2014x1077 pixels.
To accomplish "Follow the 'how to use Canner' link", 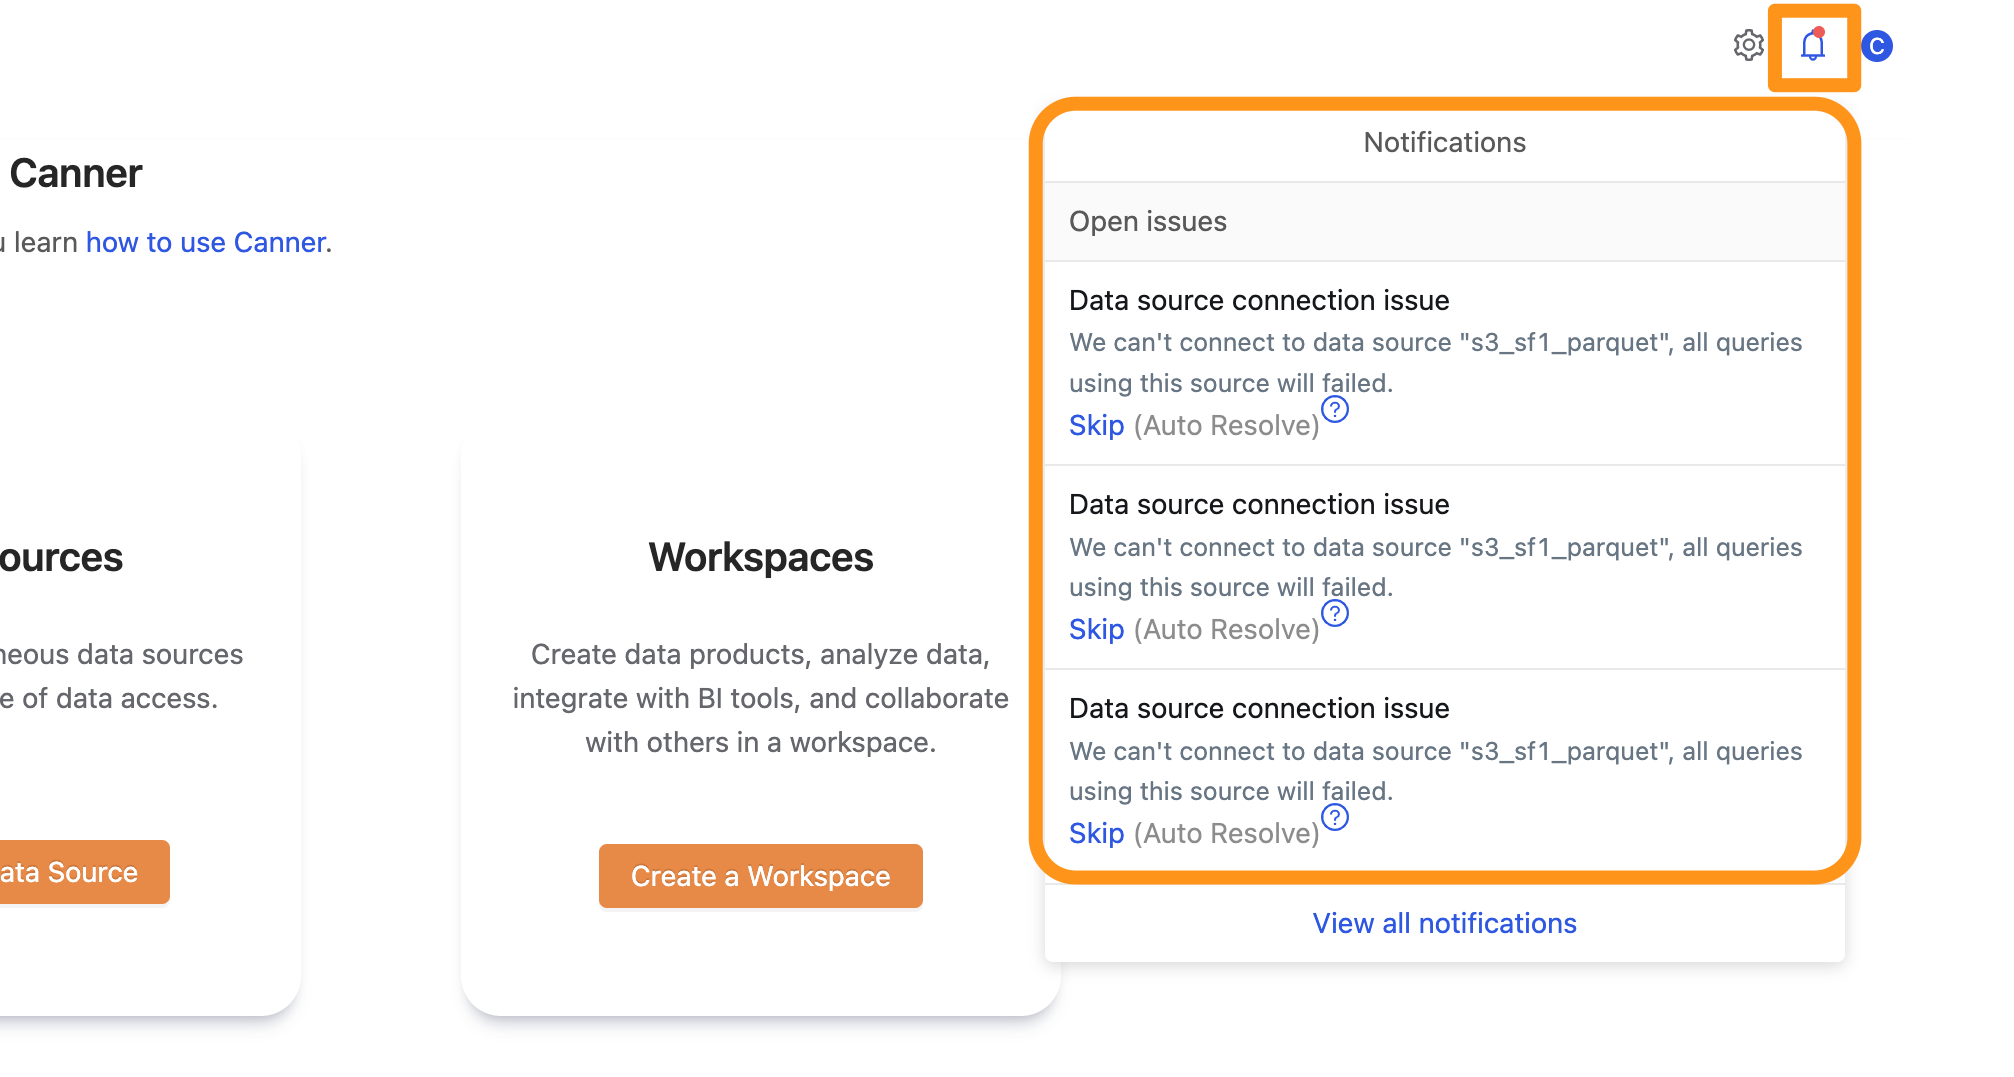I will click(205, 242).
